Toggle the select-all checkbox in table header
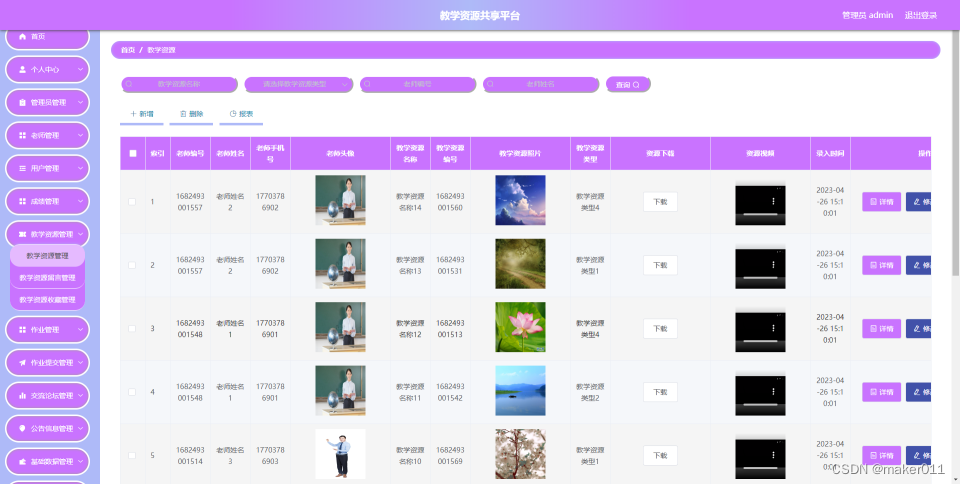Viewport: 960px width, 484px height. click(x=133, y=154)
